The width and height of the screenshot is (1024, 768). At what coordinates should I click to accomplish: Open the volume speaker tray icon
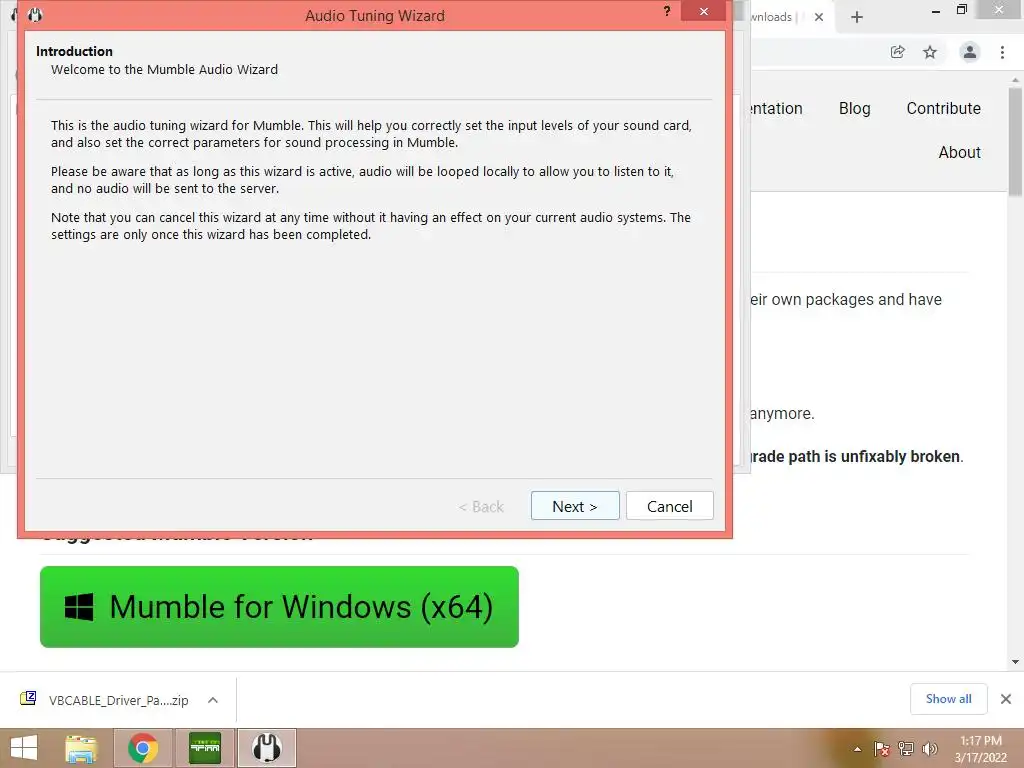(930, 749)
